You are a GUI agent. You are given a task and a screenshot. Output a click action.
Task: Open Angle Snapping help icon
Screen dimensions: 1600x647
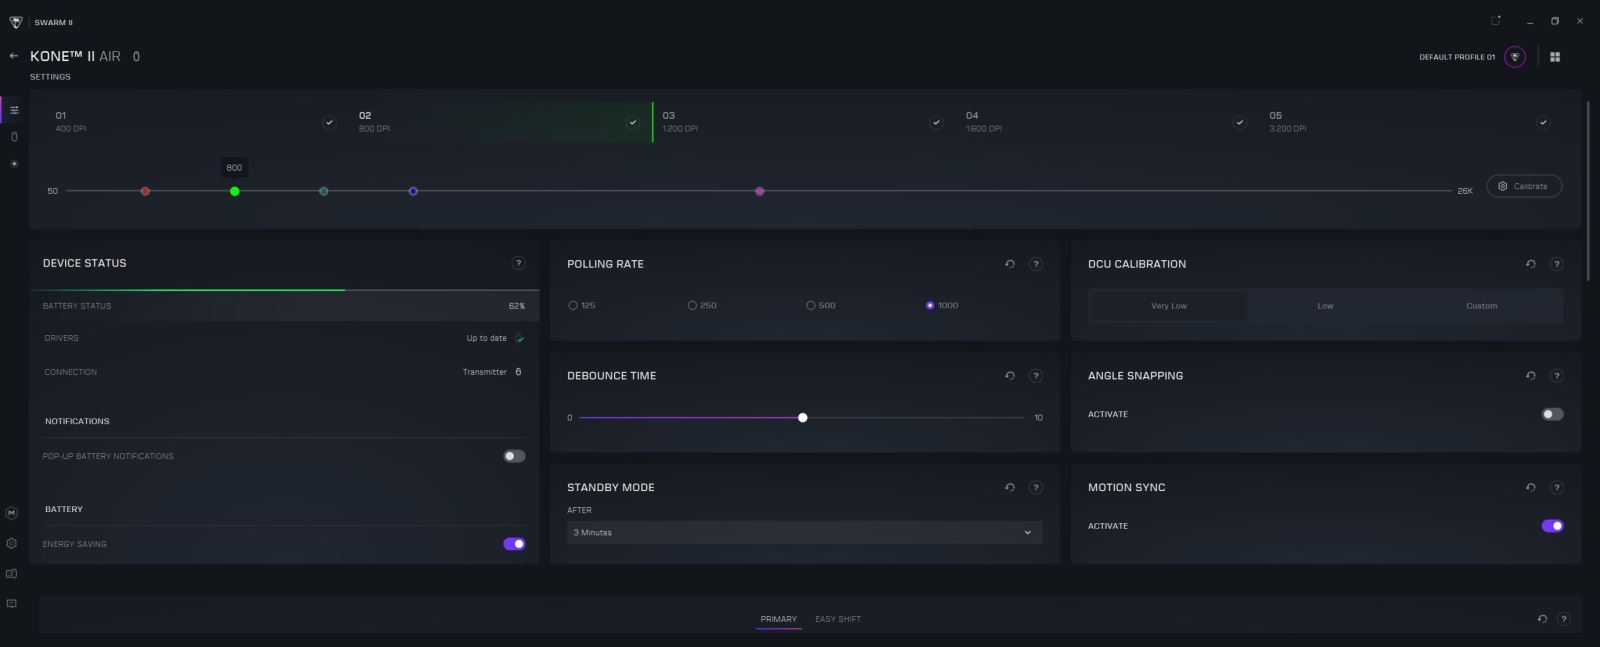[1557, 376]
